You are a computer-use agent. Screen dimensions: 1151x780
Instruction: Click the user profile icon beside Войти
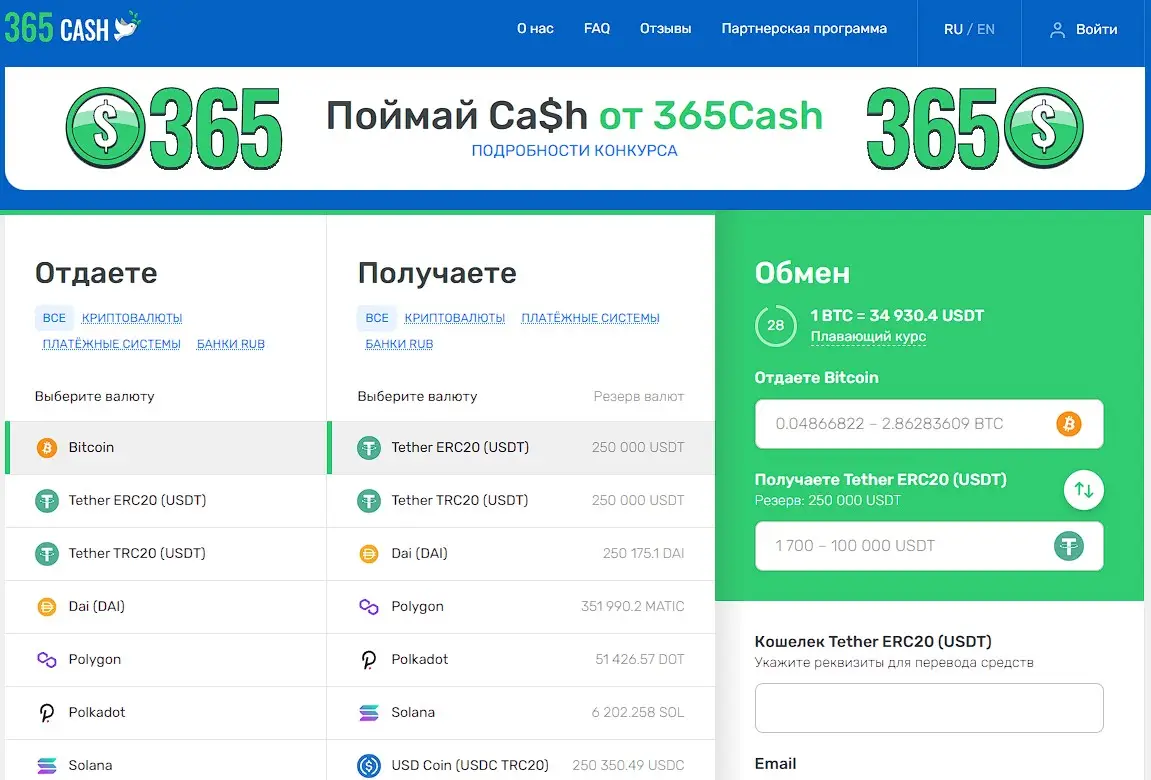1057,30
